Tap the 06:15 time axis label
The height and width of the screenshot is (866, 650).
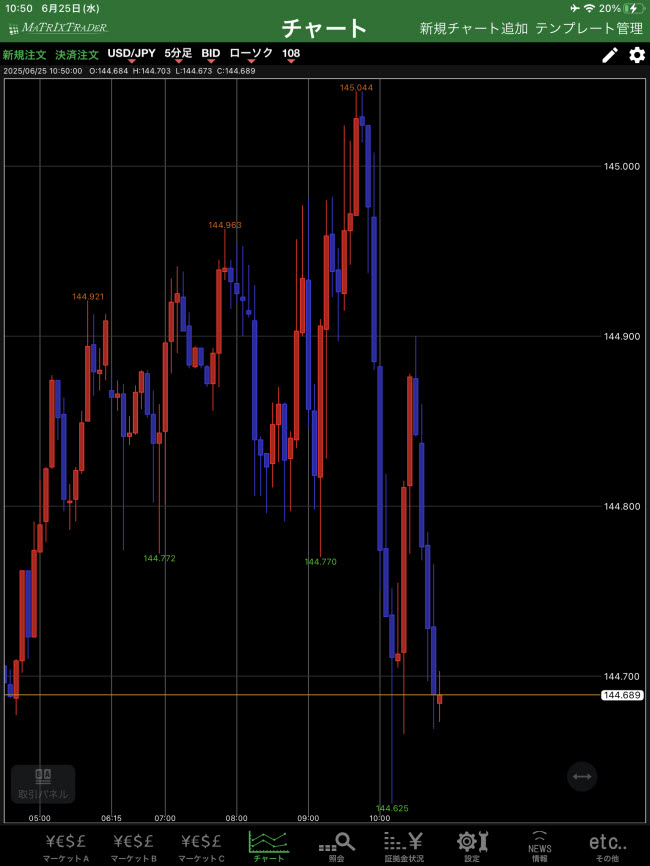point(111,818)
